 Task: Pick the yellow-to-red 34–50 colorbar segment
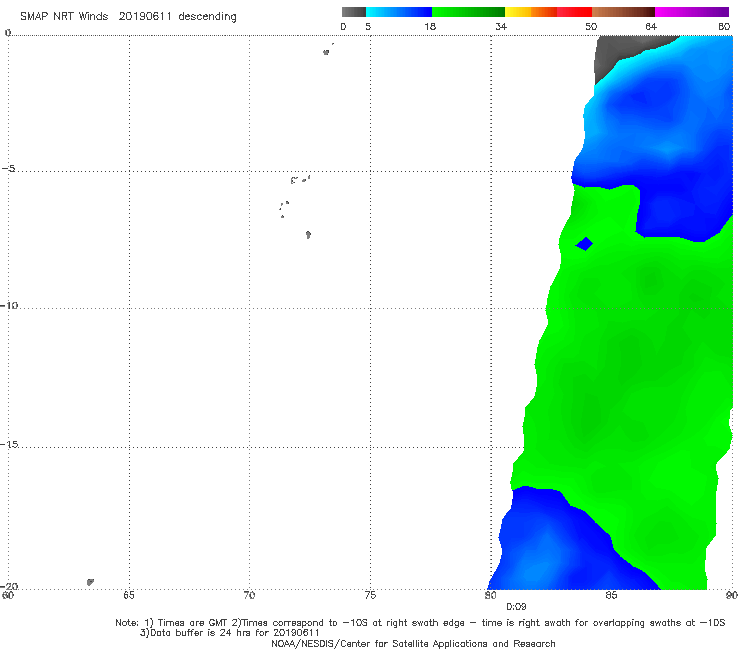pos(548,12)
